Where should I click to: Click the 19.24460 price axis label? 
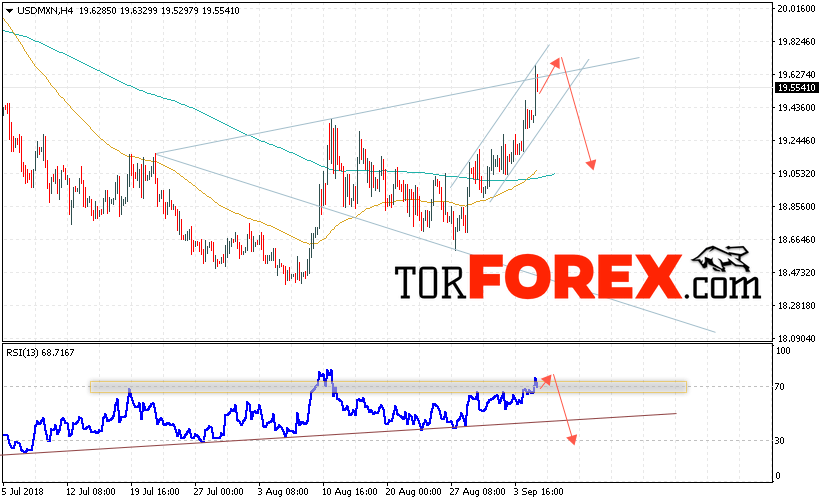click(x=796, y=141)
